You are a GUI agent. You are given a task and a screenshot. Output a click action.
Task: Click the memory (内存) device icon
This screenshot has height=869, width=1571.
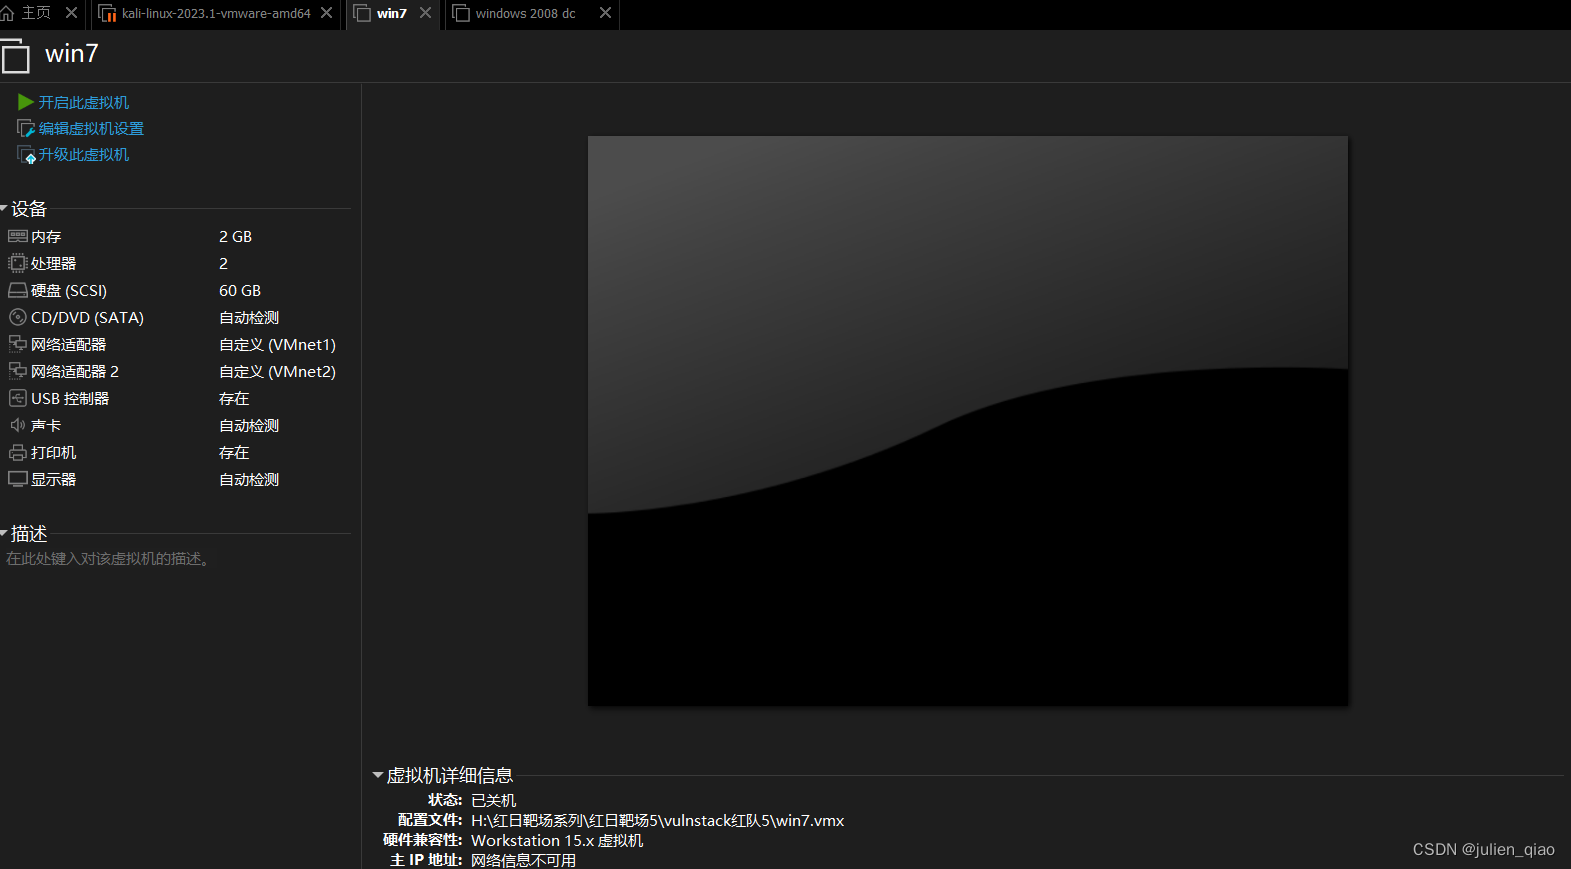coord(18,236)
